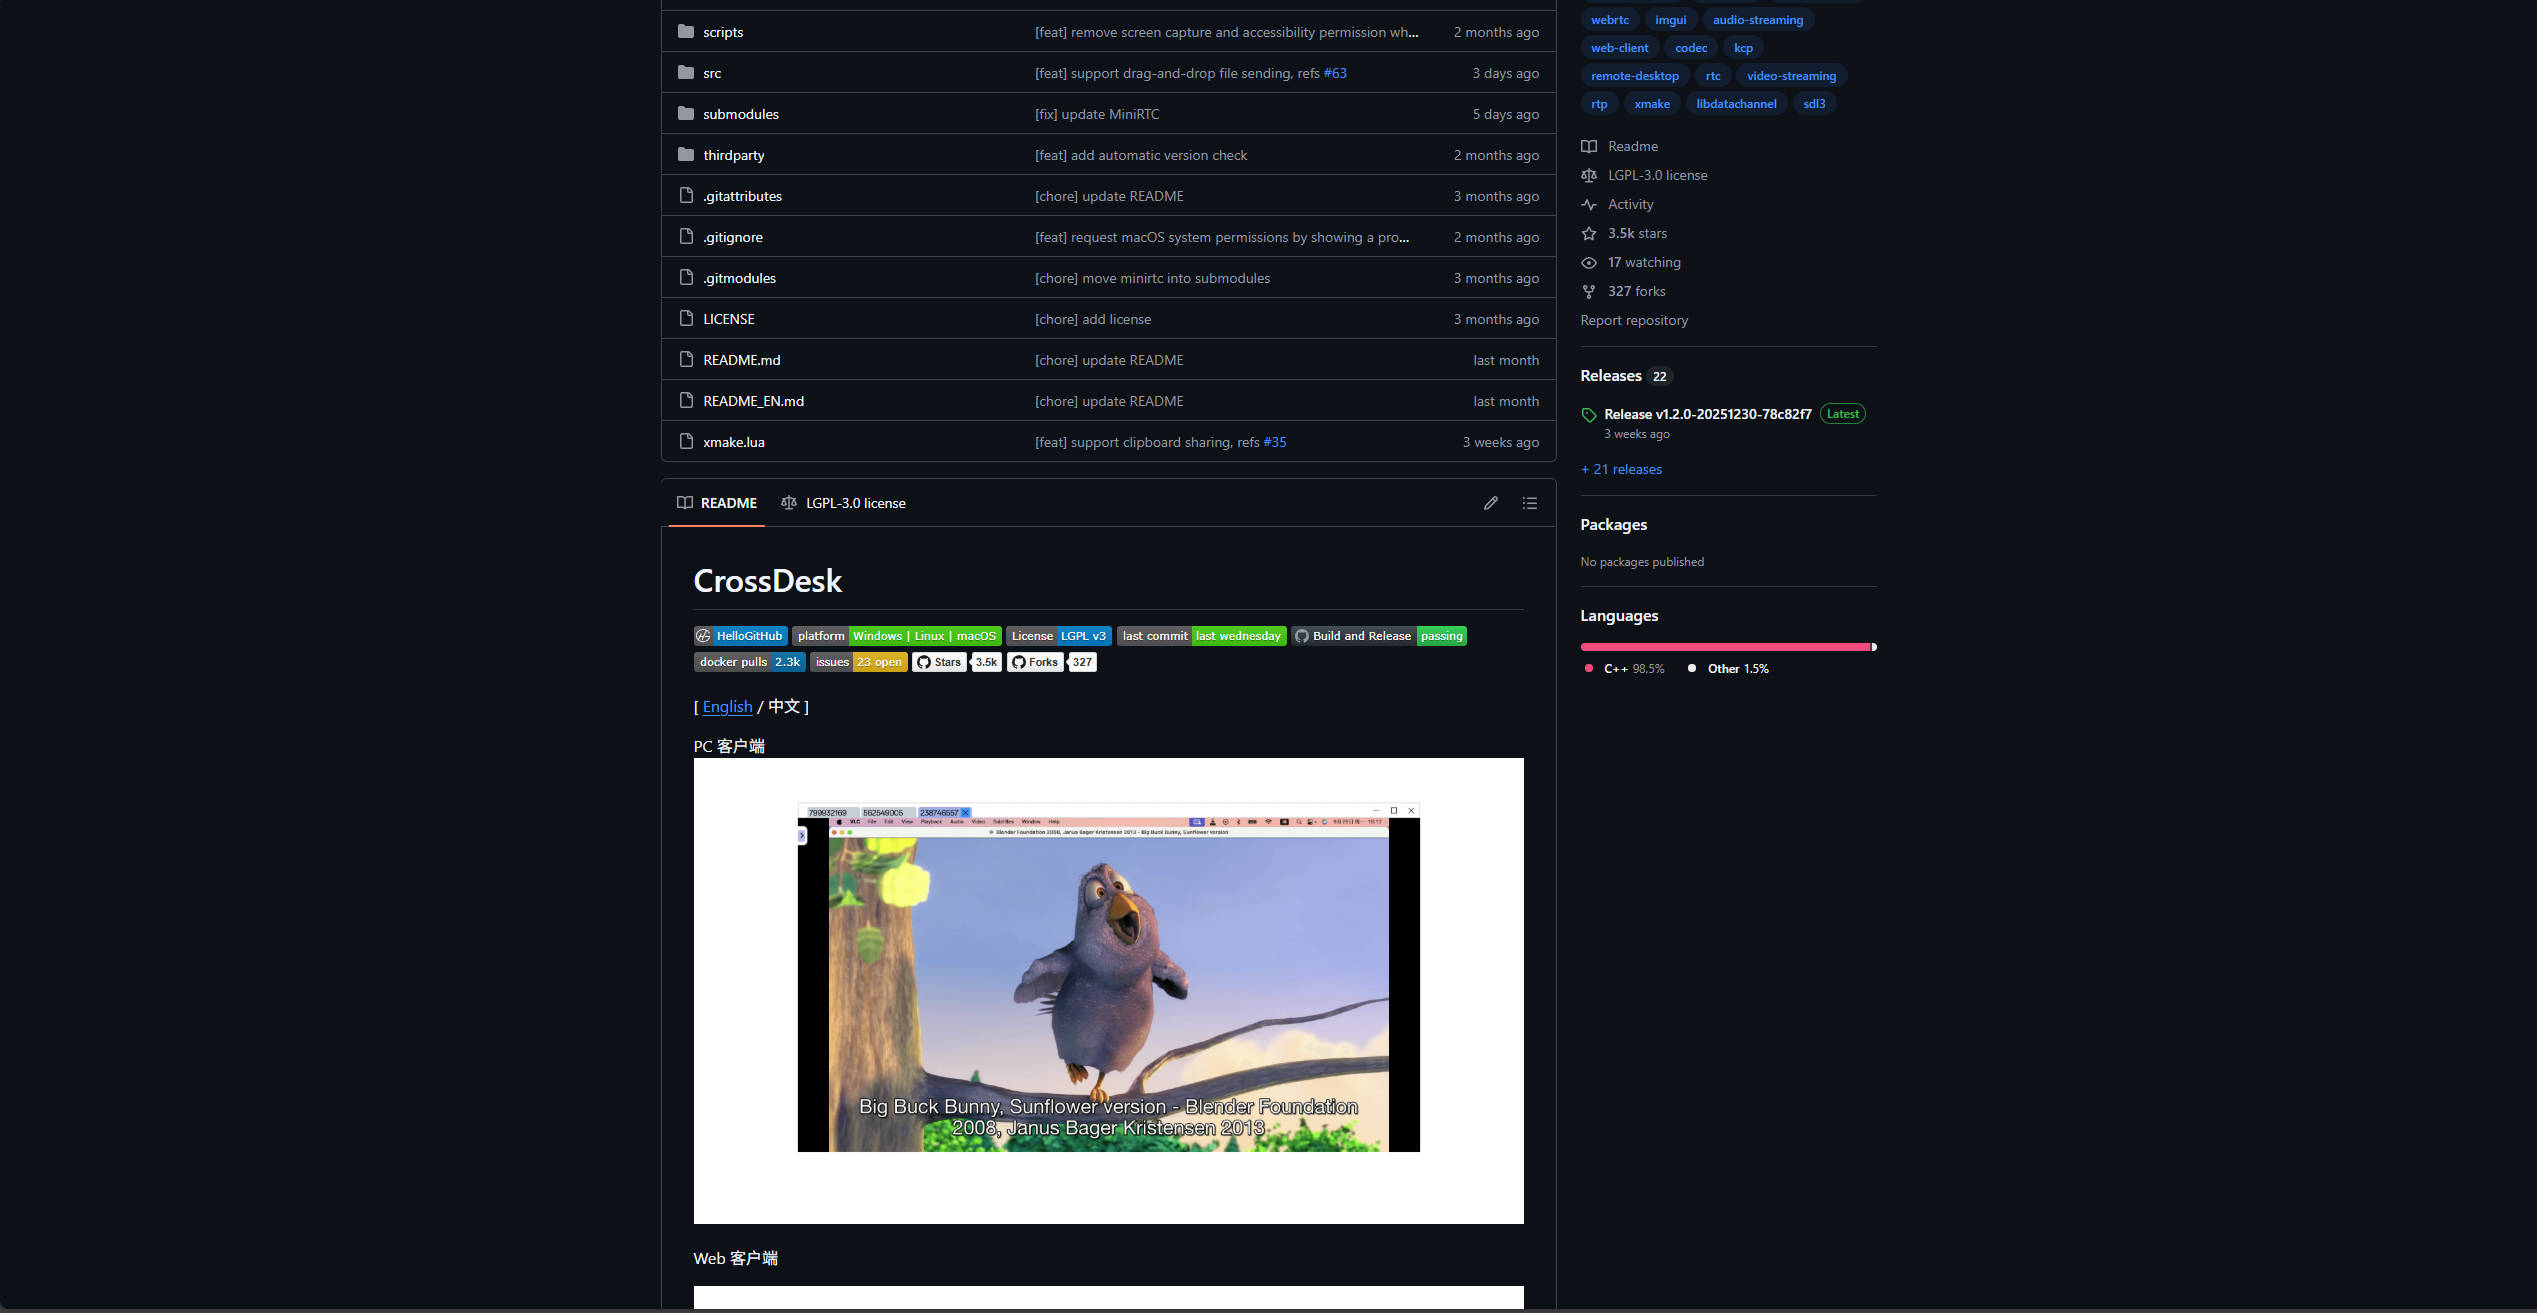Click the Build and Release passing badge
This screenshot has height=1313, width=2537.
coord(1378,636)
